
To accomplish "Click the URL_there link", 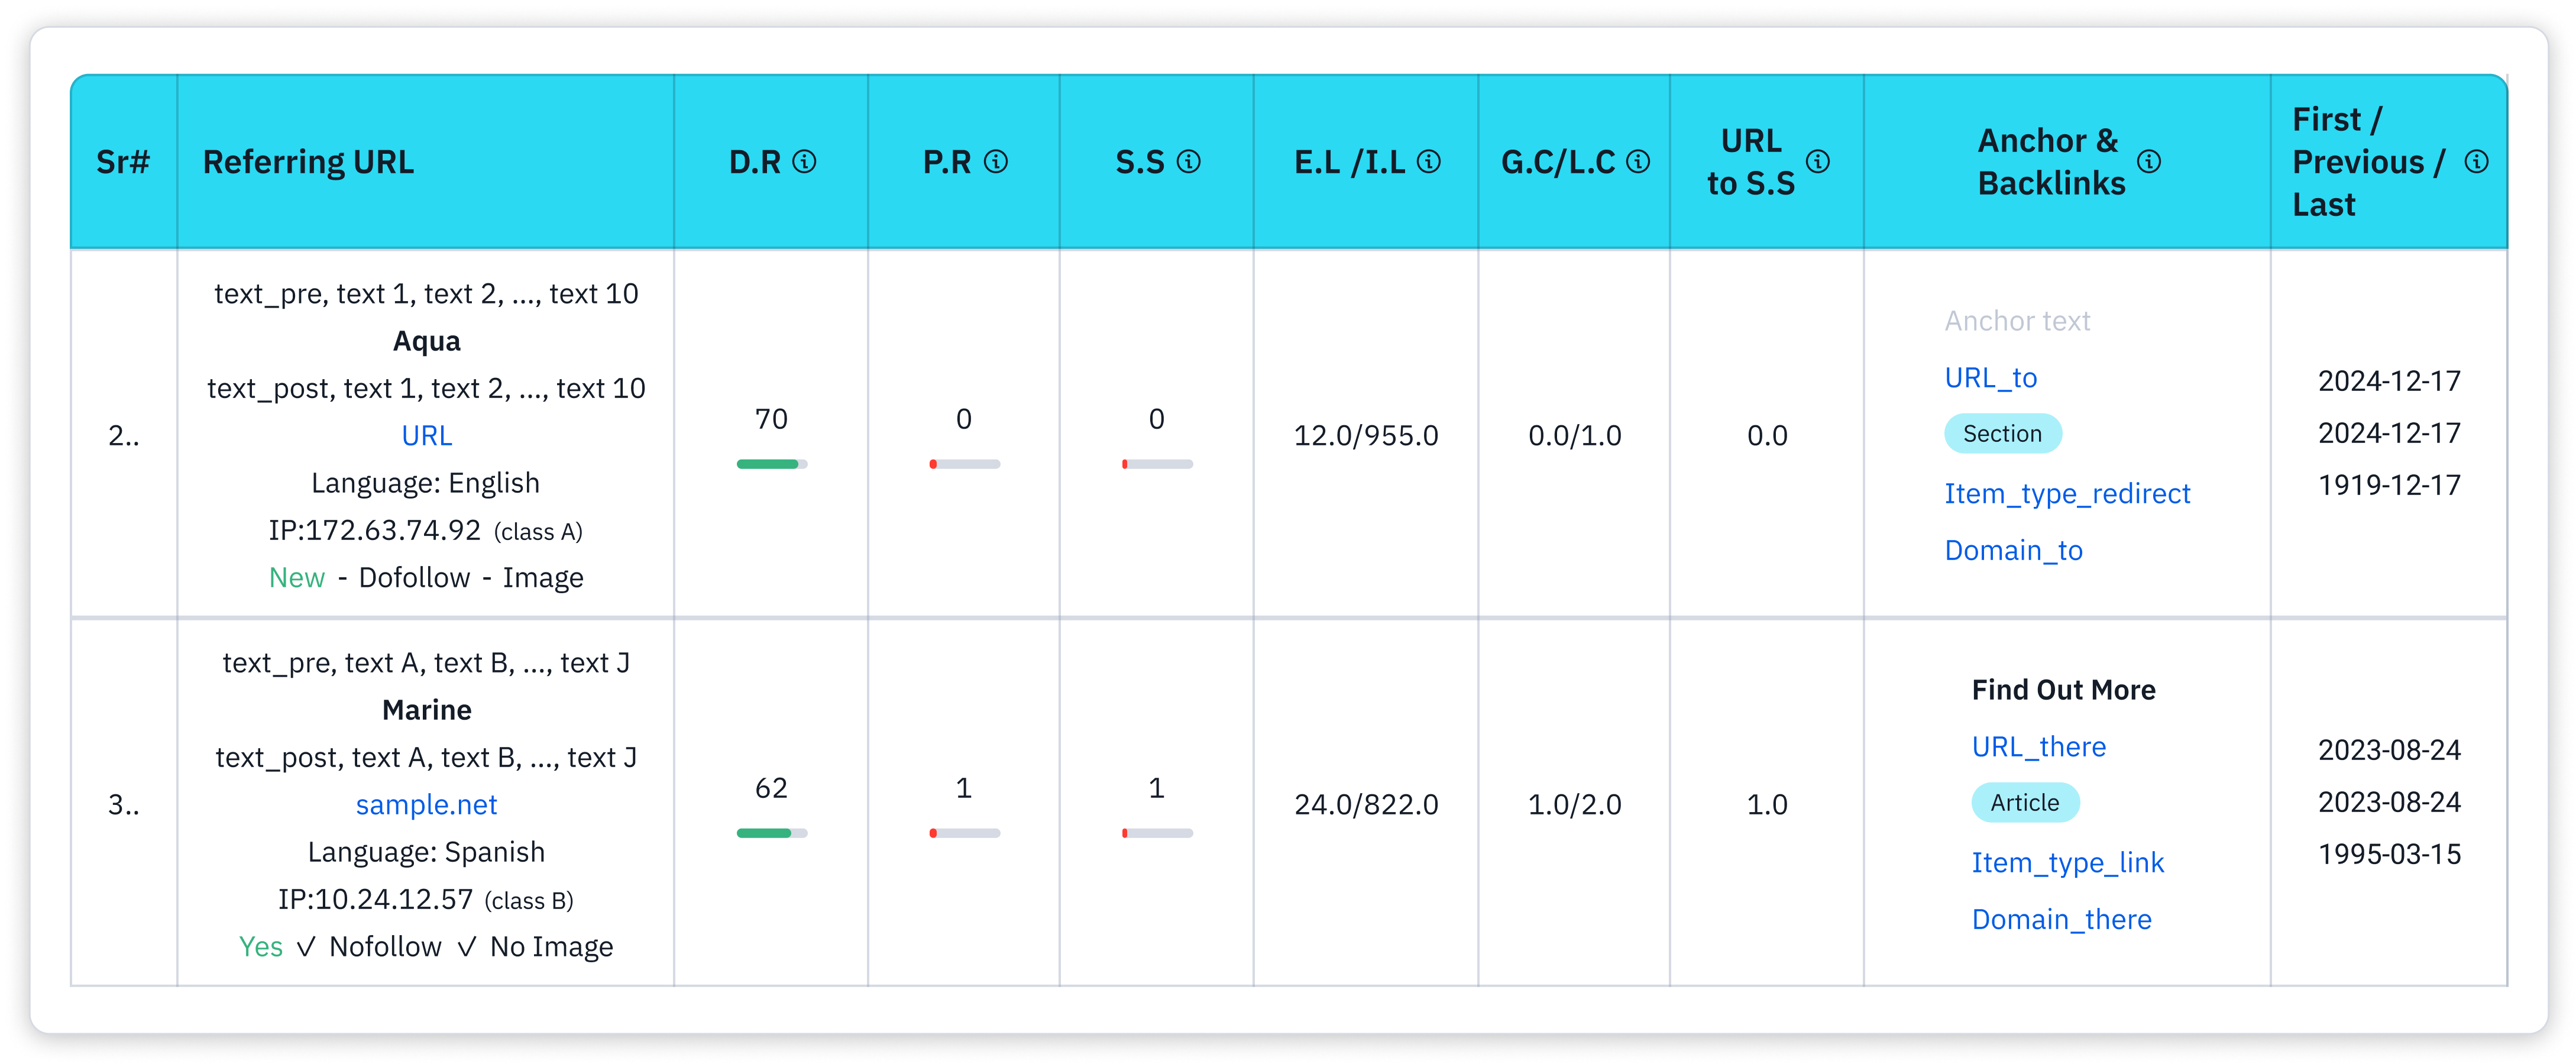I will [x=2038, y=747].
